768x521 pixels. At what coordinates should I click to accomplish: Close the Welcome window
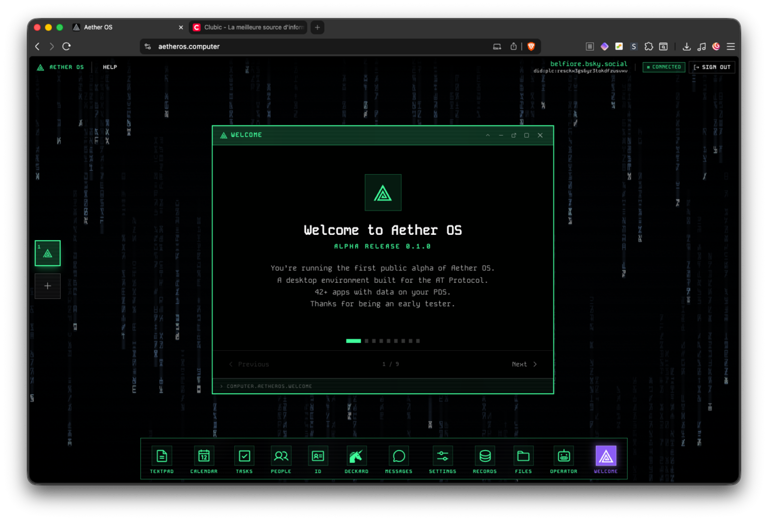pyautogui.click(x=540, y=135)
